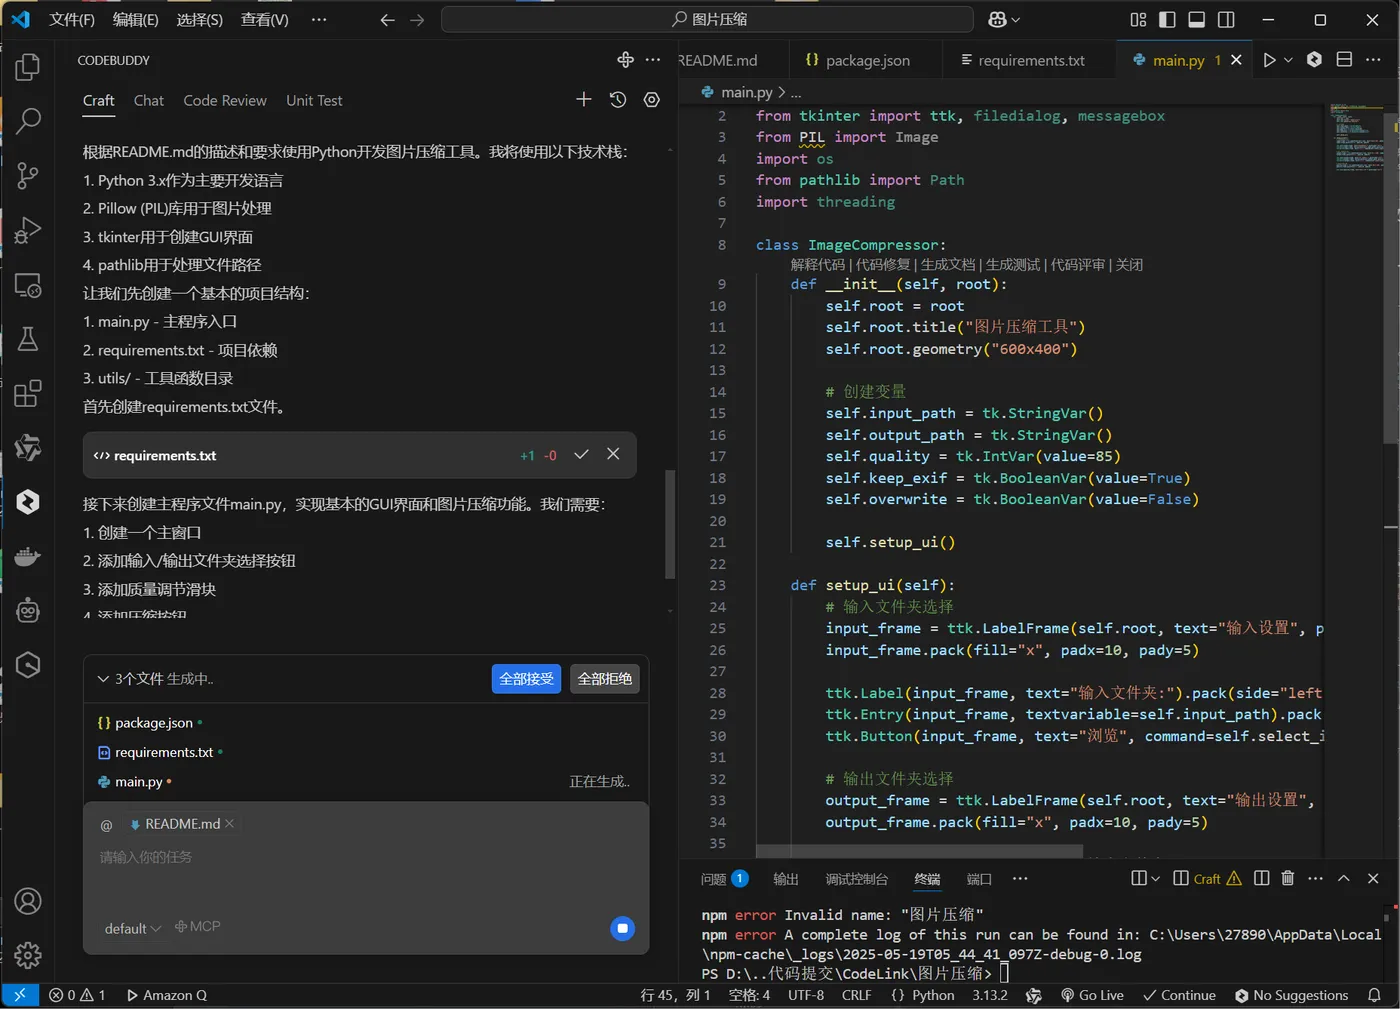
Task: Toggle the bottom panel layout button
Action: pos(1197,20)
